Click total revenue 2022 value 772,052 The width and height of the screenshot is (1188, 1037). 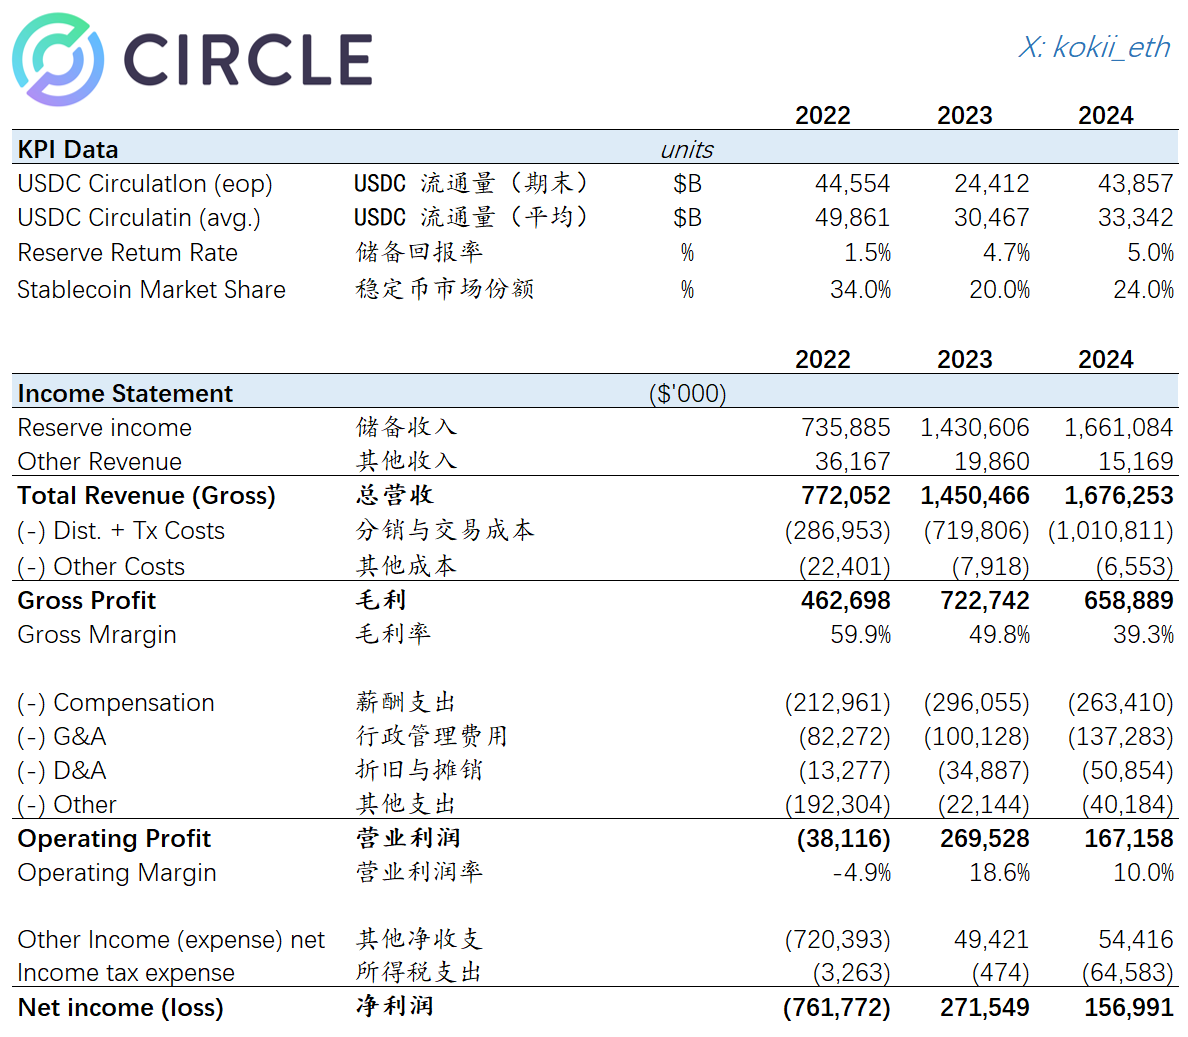[846, 495]
